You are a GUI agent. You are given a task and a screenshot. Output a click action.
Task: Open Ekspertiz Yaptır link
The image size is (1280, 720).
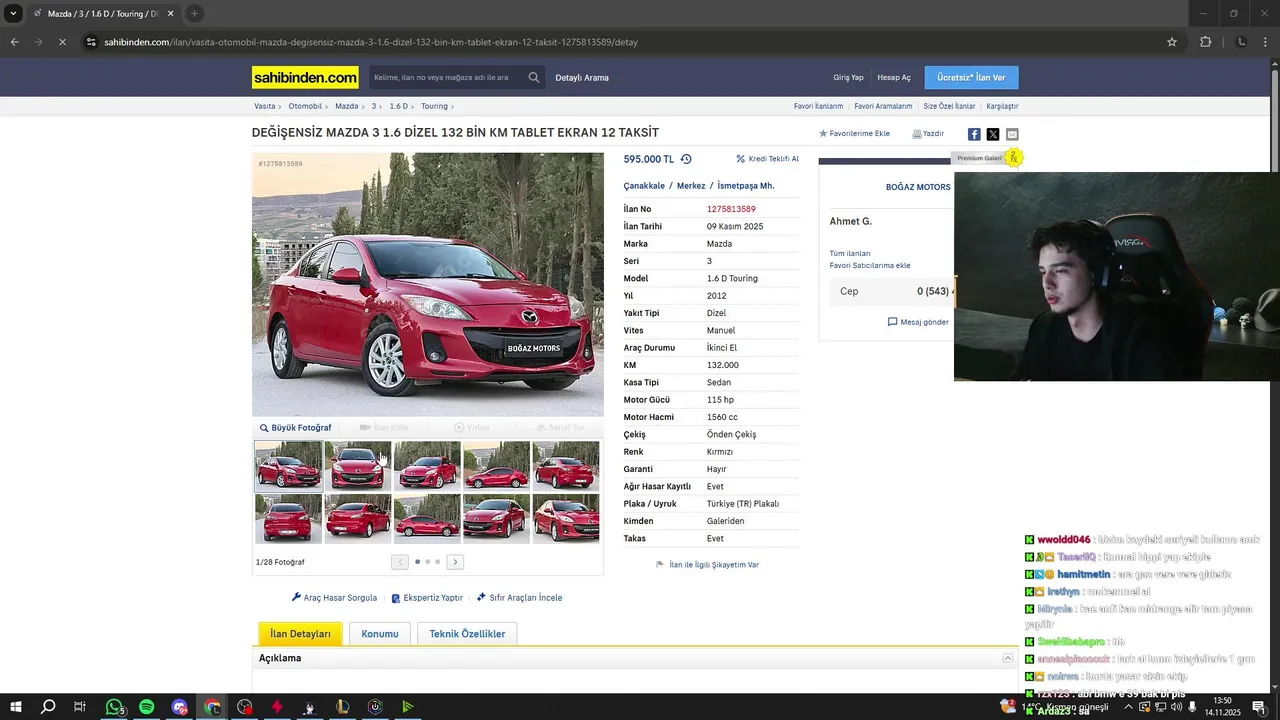pos(427,598)
